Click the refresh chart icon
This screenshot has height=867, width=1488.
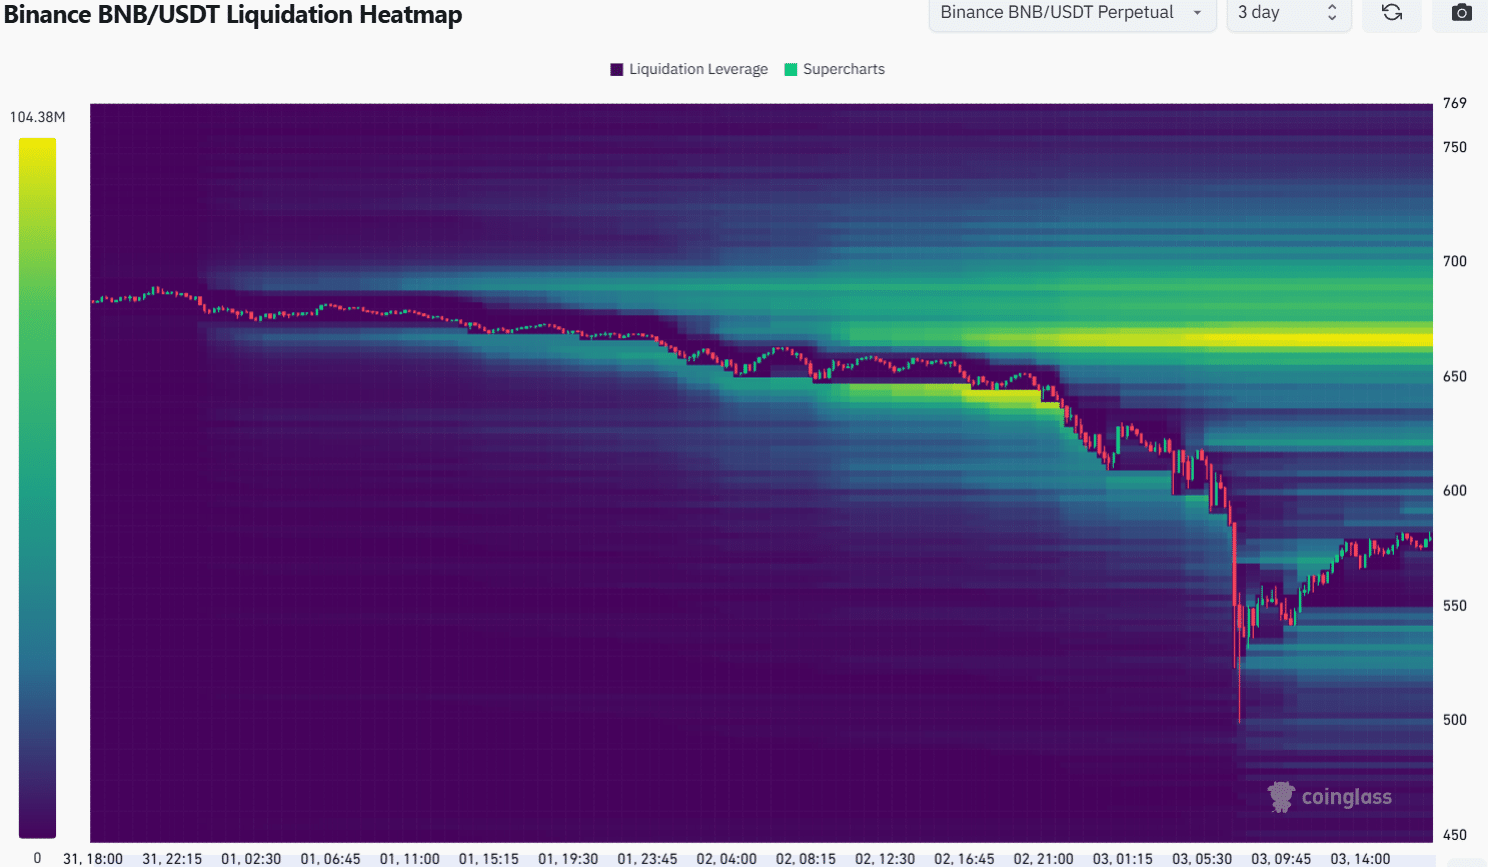(x=1391, y=13)
